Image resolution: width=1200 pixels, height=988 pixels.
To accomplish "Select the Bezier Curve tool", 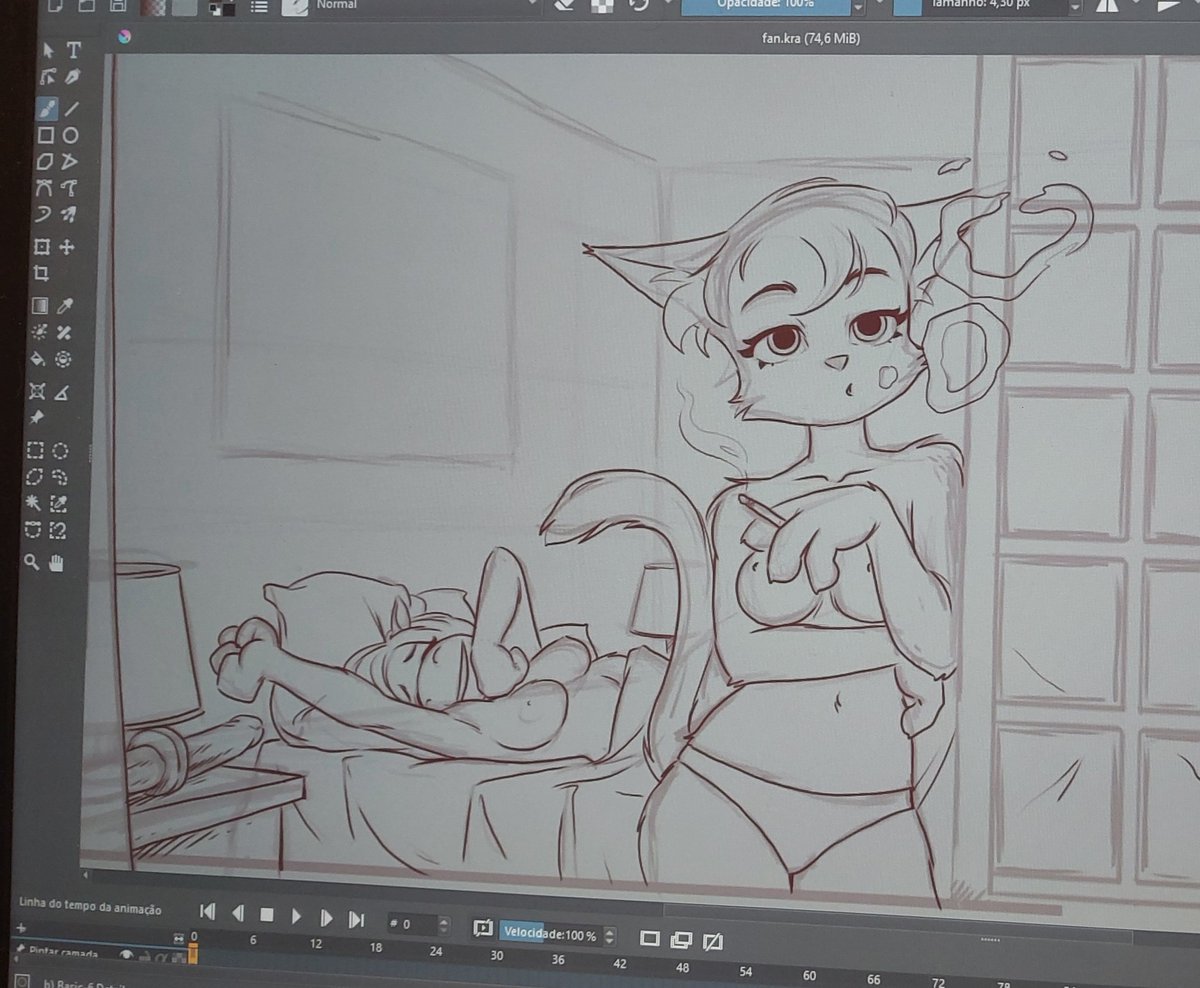I will (x=43, y=188).
